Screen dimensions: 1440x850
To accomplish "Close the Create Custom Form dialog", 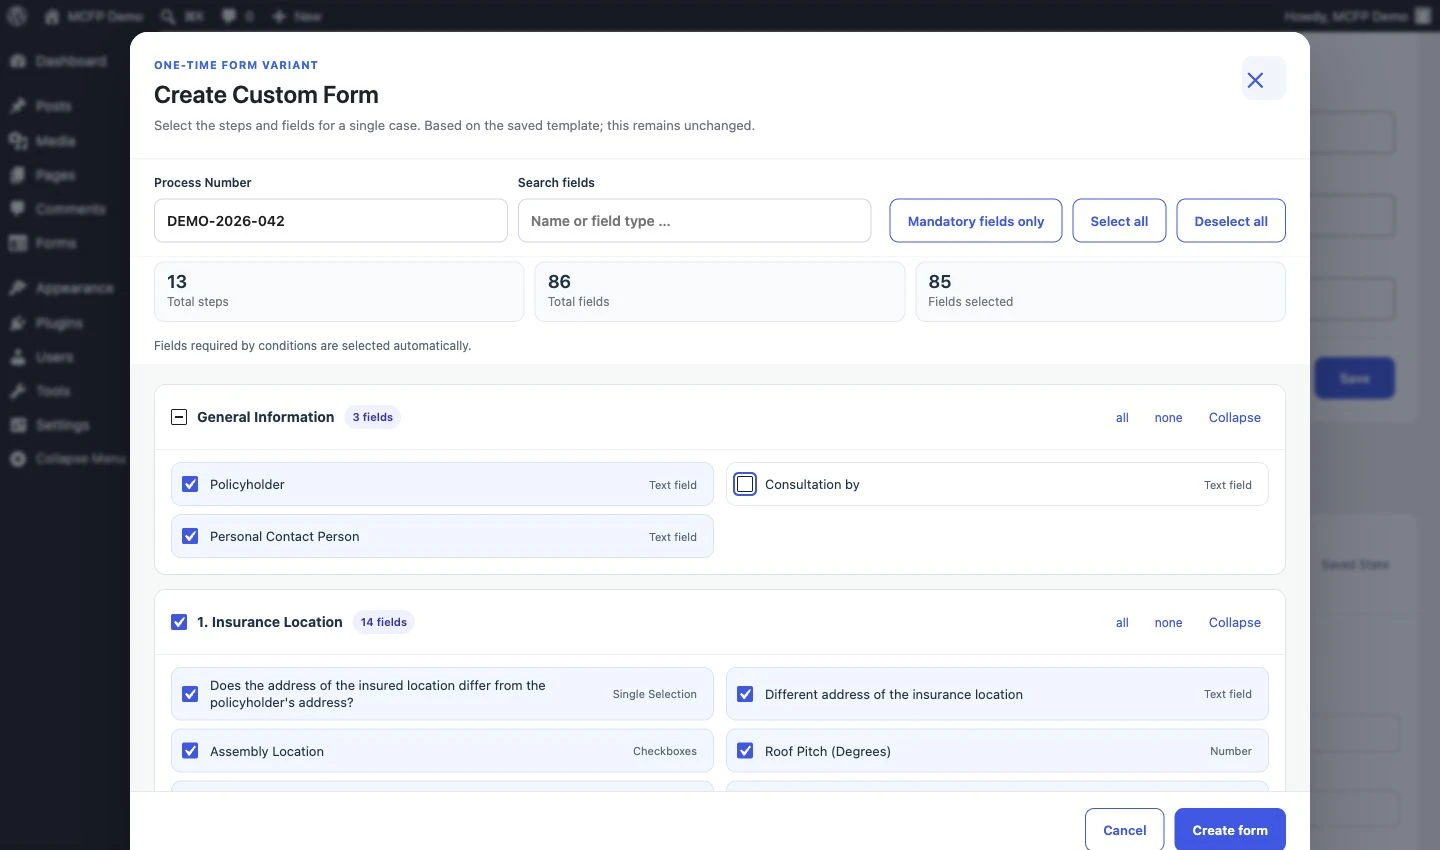I will click(1263, 79).
